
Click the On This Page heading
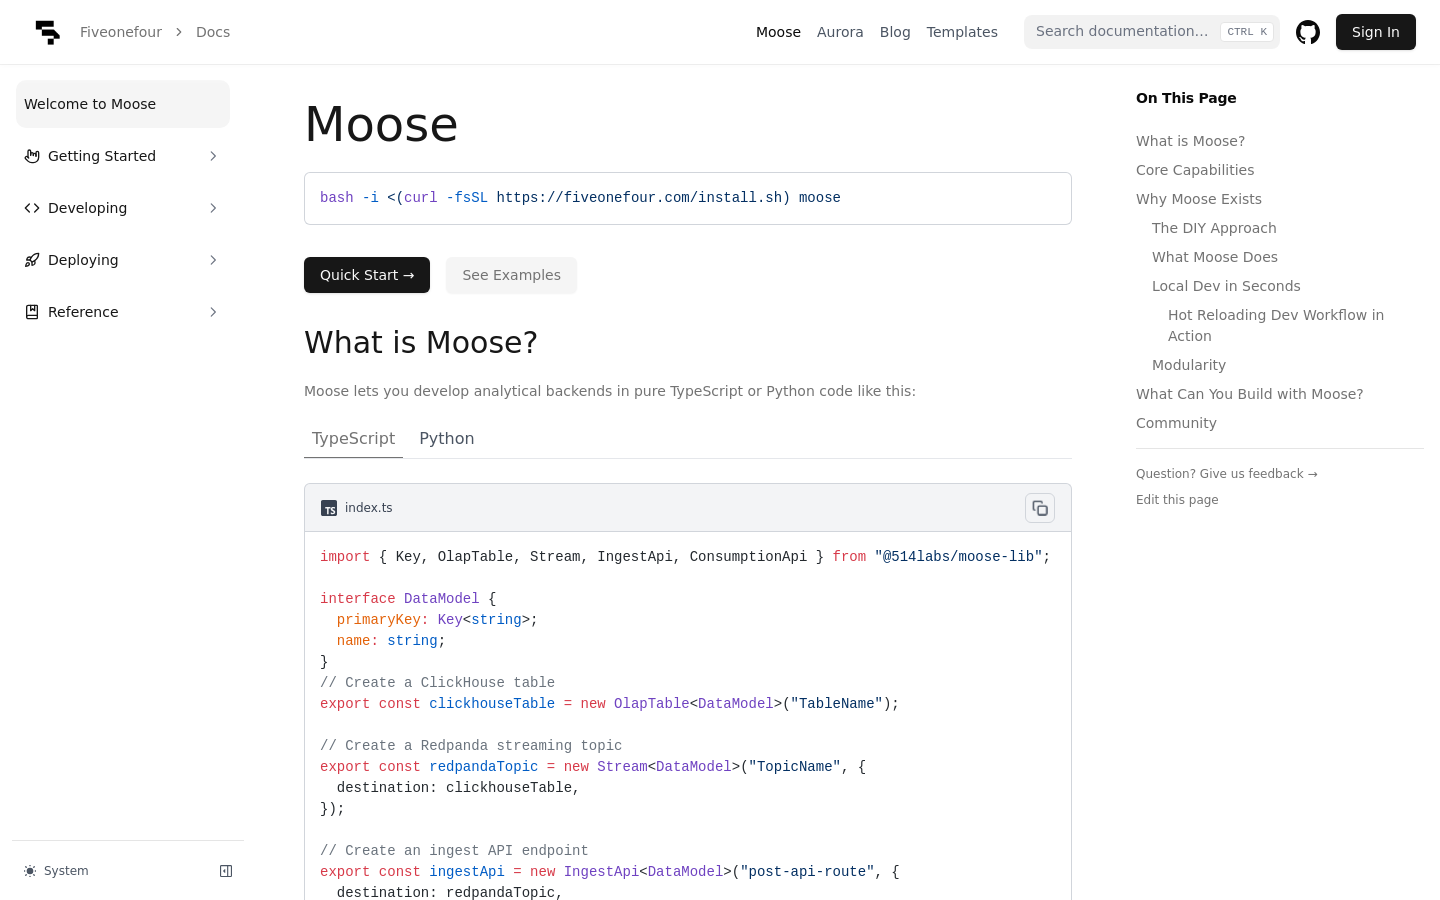1186,98
